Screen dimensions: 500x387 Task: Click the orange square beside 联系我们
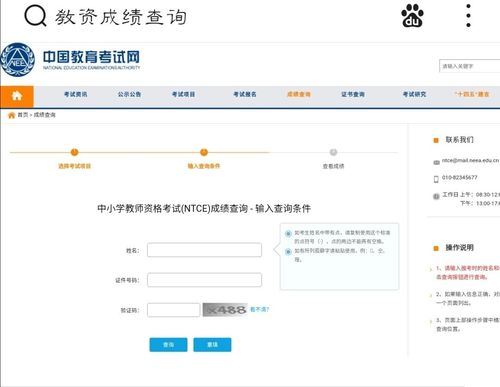pos(436,140)
